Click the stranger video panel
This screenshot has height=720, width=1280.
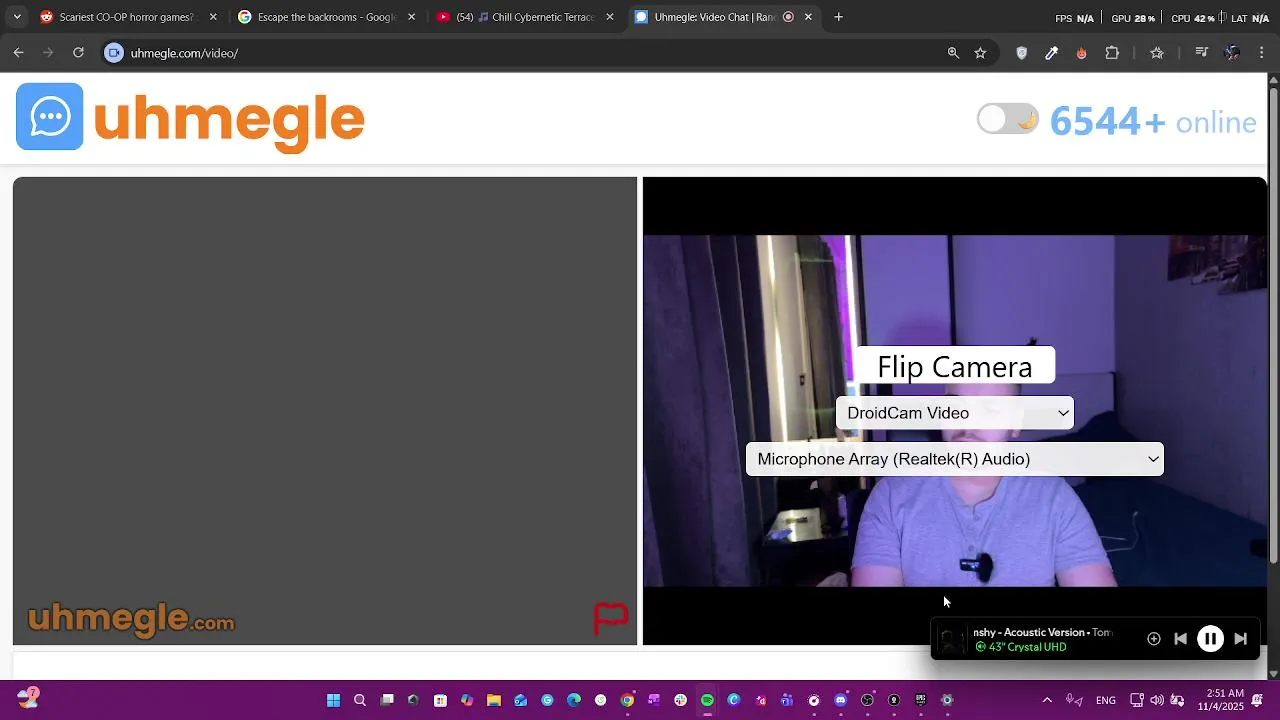(x=325, y=411)
